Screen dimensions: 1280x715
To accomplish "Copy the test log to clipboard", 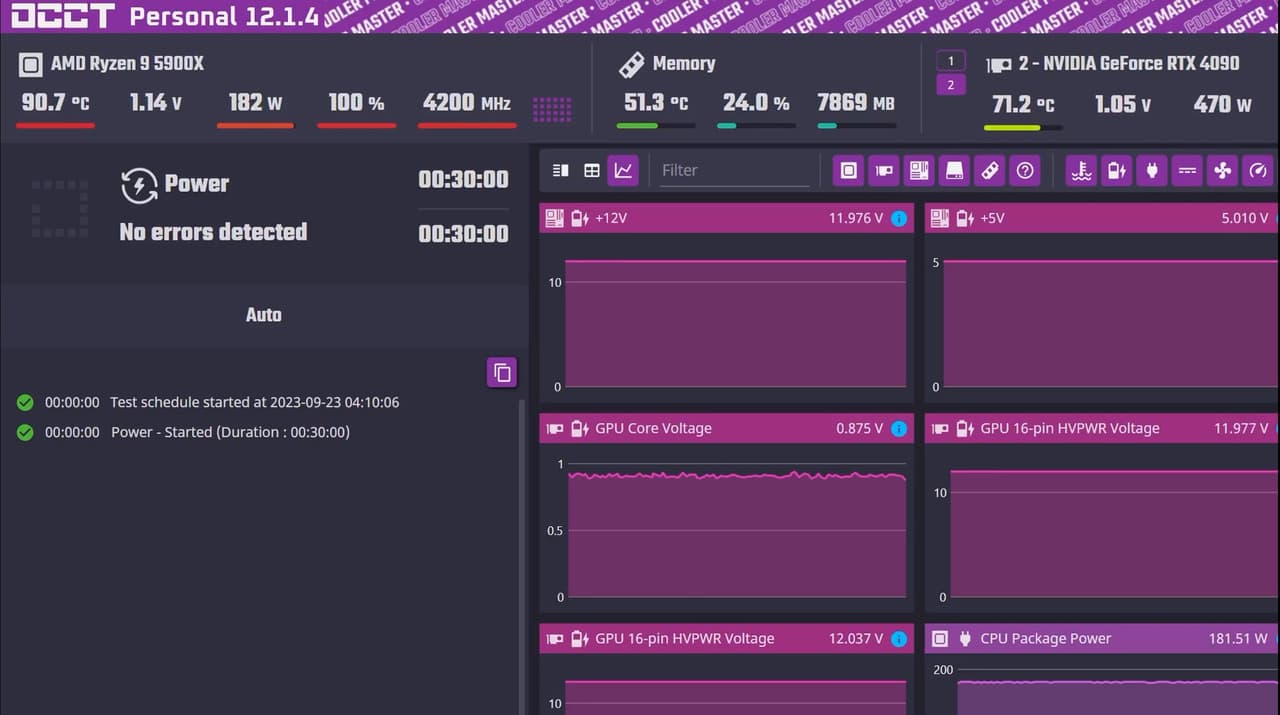I will (x=502, y=373).
